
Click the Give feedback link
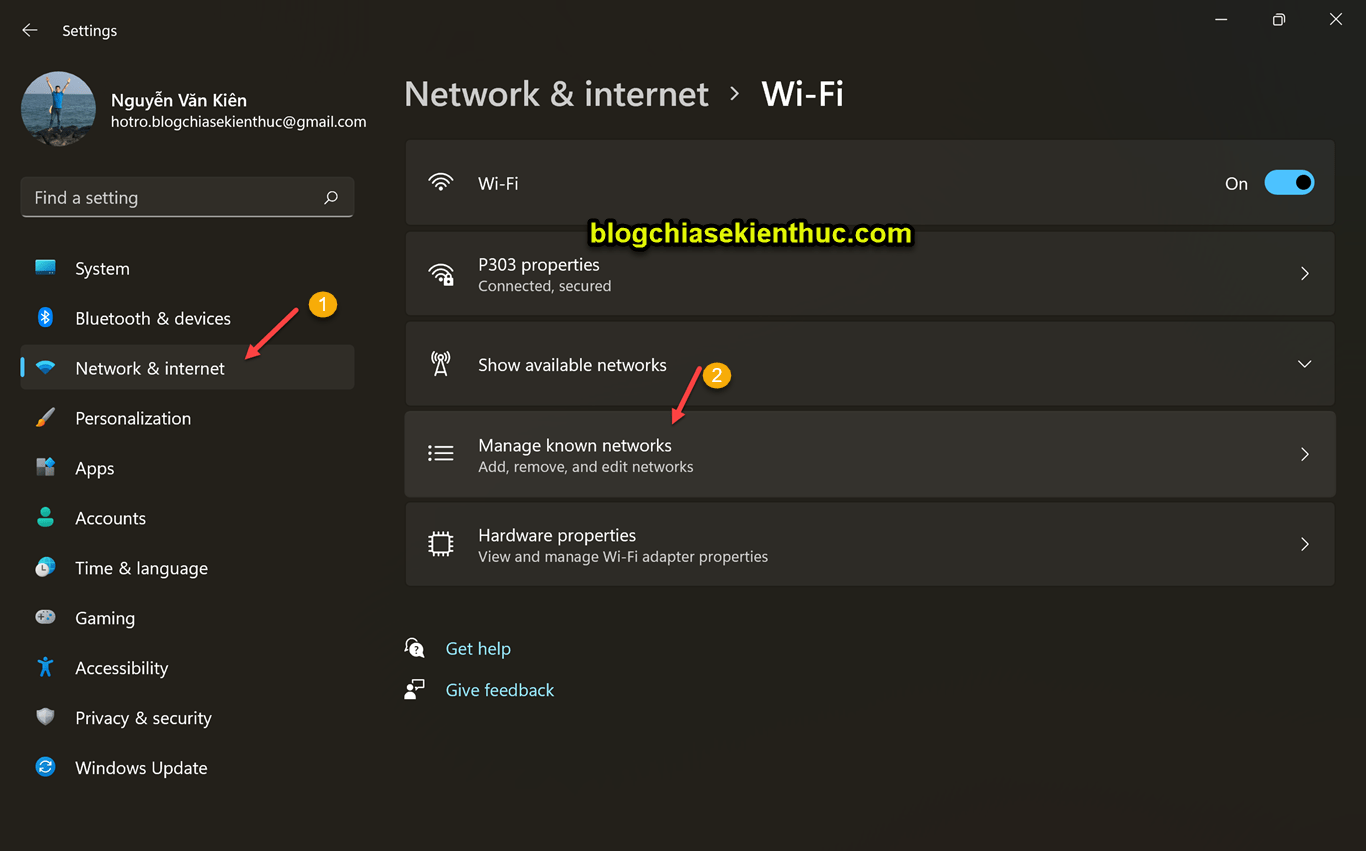[x=499, y=690]
